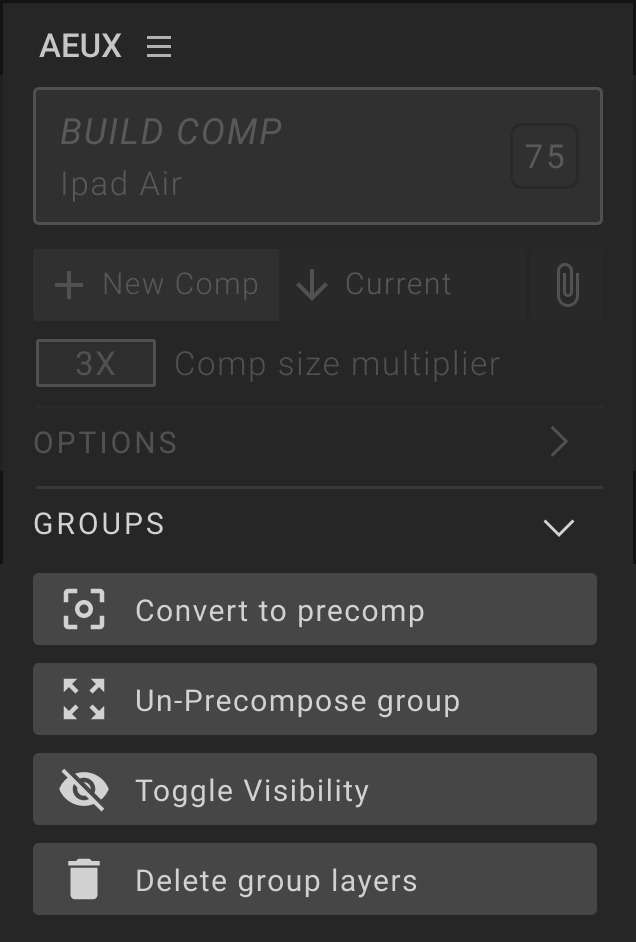Click the OPTIONS section header text
Screen dimensions: 636x942
click(106, 443)
